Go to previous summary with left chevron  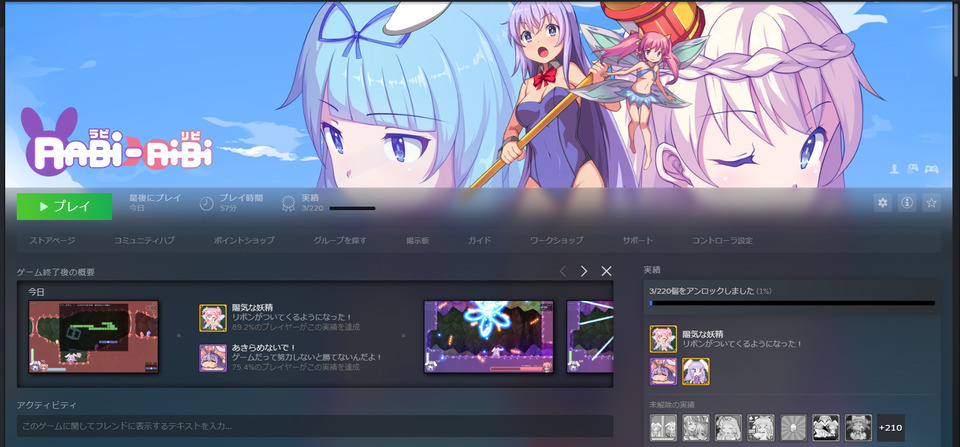(x=563, y=271)
